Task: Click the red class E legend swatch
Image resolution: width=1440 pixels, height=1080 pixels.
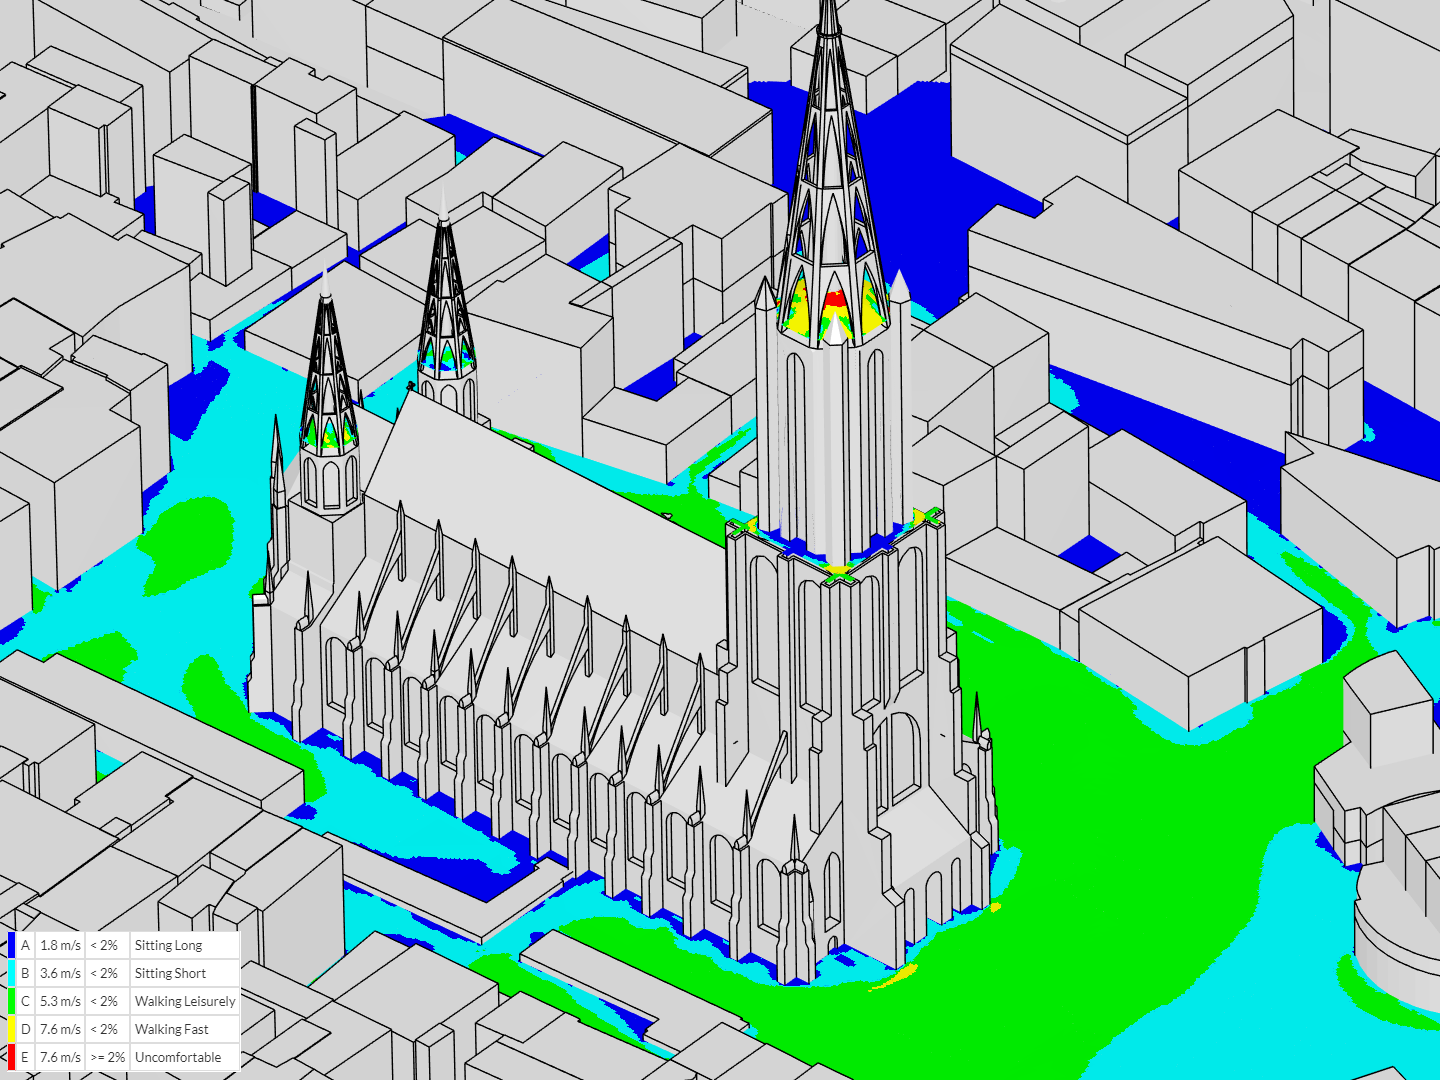Action: tap(12, 1057)
